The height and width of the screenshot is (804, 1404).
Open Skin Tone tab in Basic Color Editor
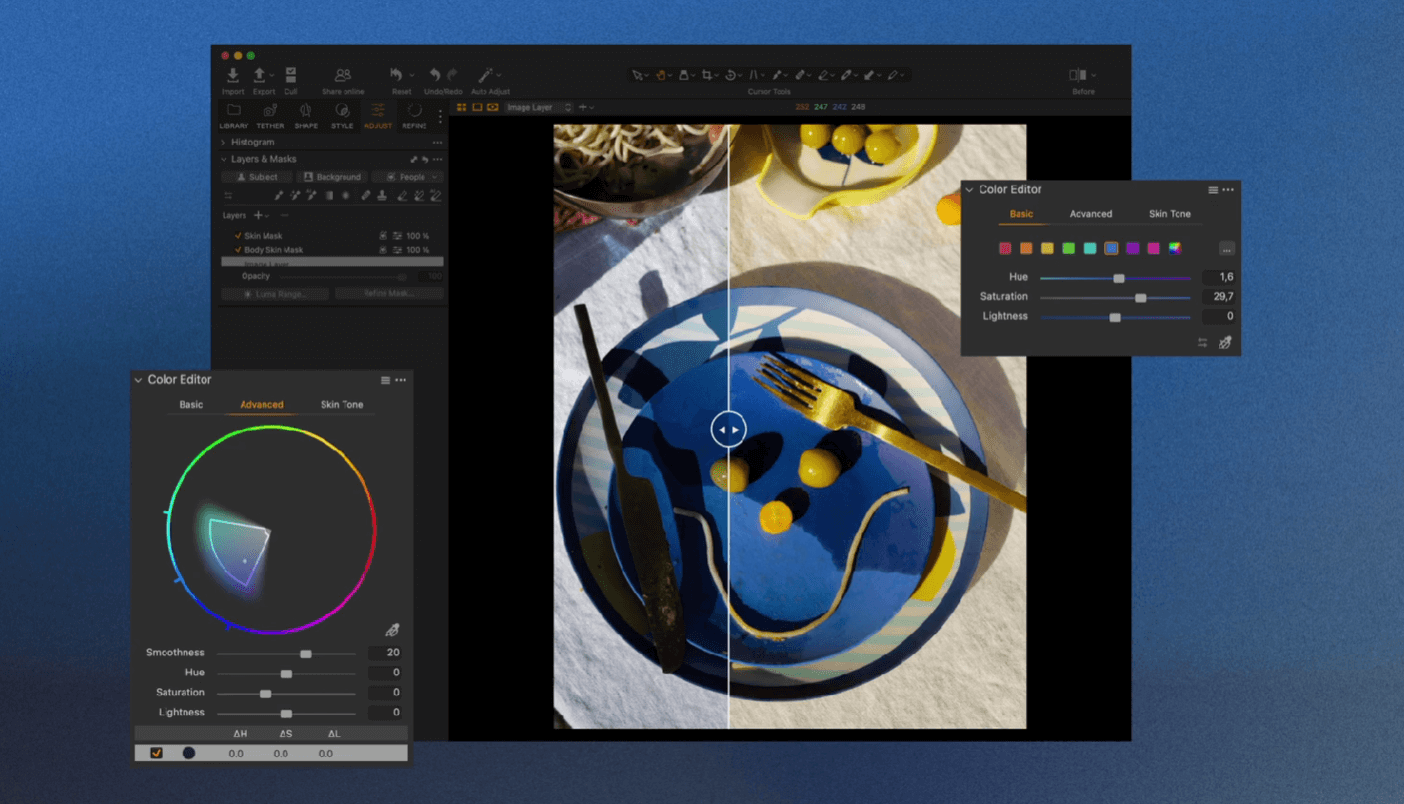tap(1169, 214)
